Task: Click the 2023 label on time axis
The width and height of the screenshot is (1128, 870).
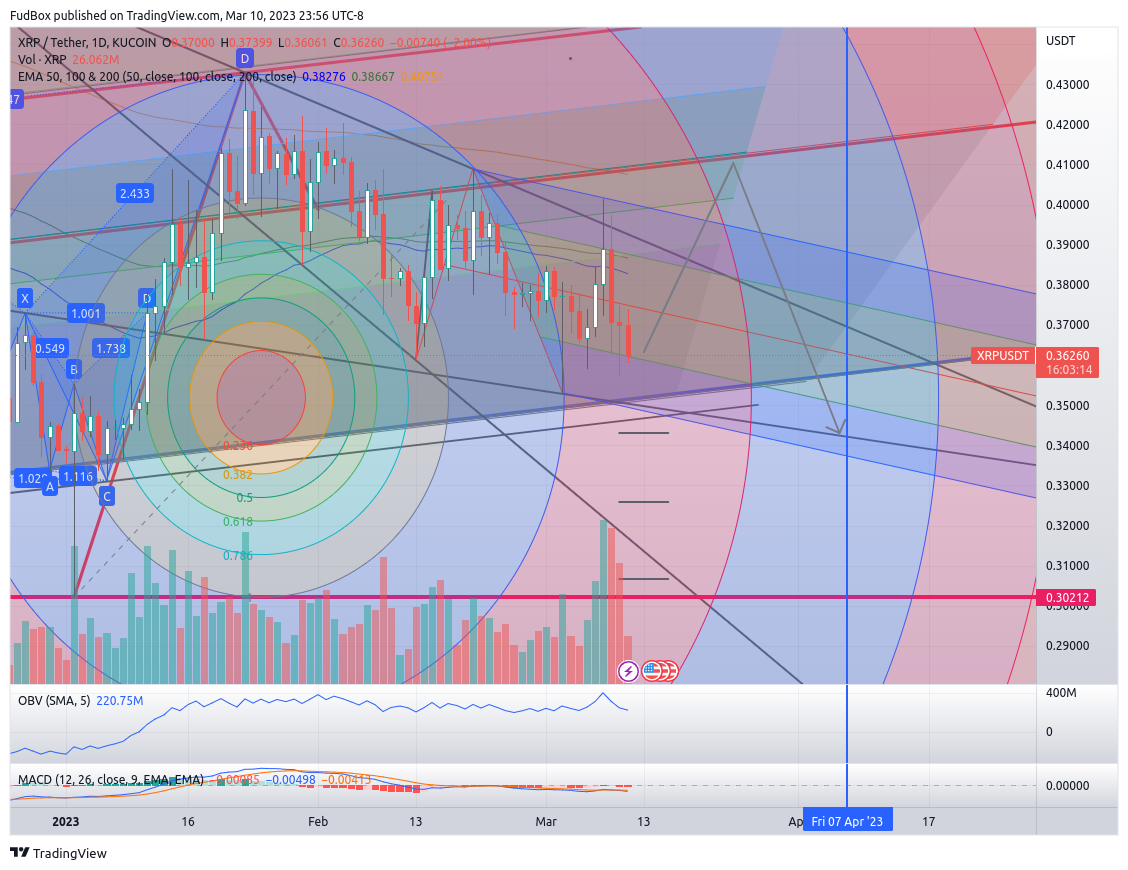Action: pyautogui.click(x=65, y=821)
